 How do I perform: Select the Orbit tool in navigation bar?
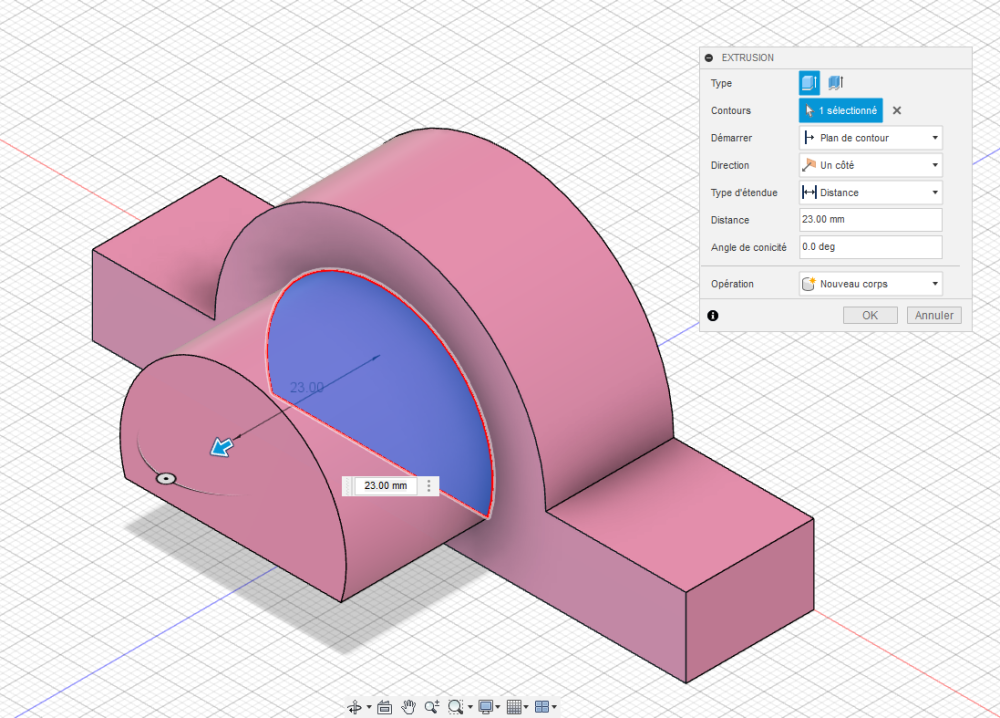coord(355,707)
